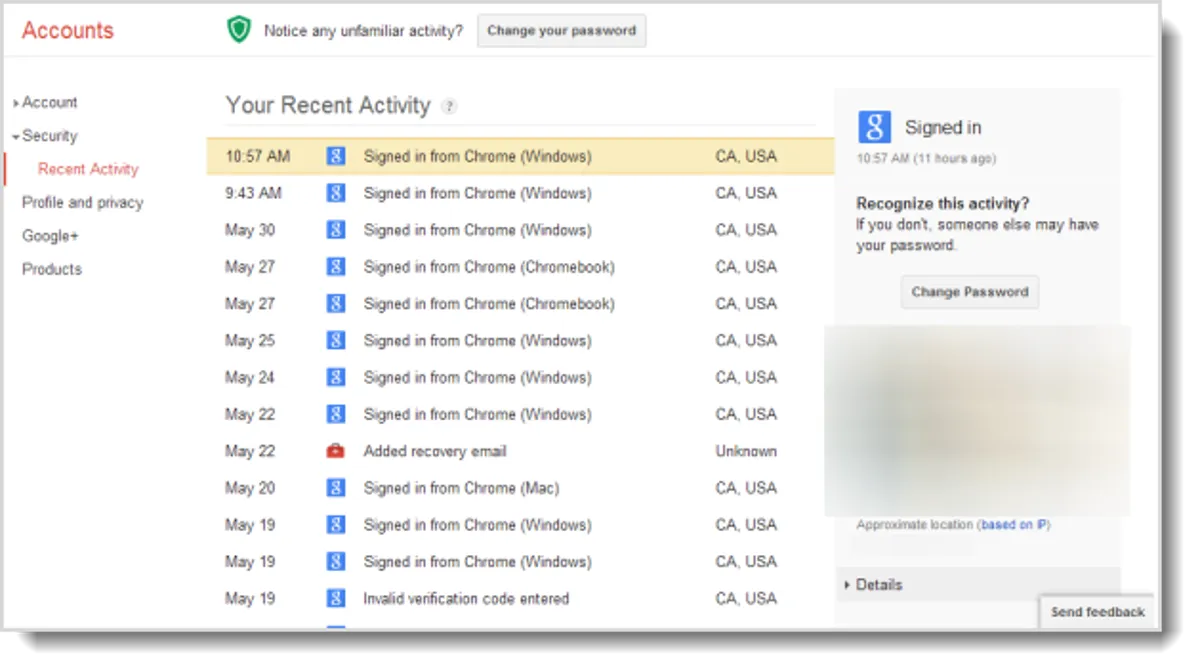Collapse the Security section in sidebar
The height and width of the screenshot is (670, 1200).
49,136
